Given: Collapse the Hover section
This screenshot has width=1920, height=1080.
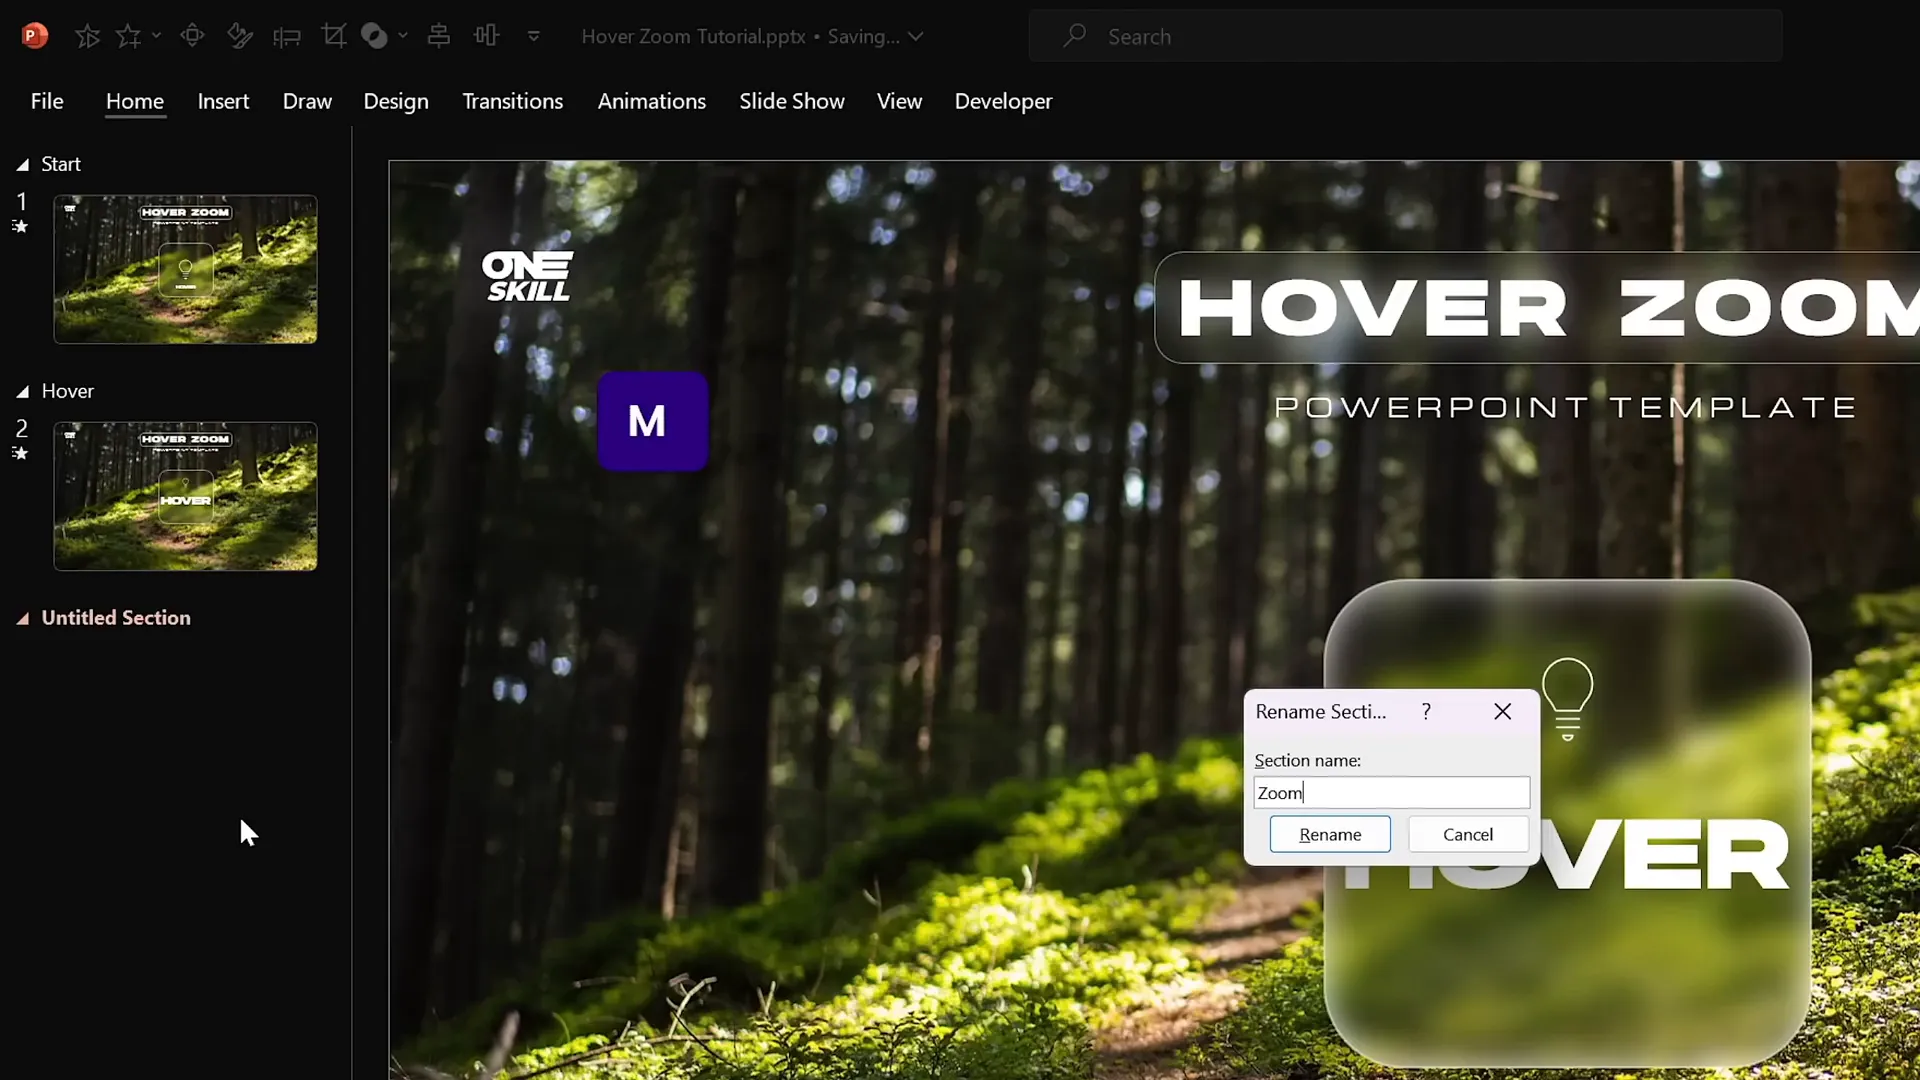Looking at the screenshot, I should coord(23,390).
